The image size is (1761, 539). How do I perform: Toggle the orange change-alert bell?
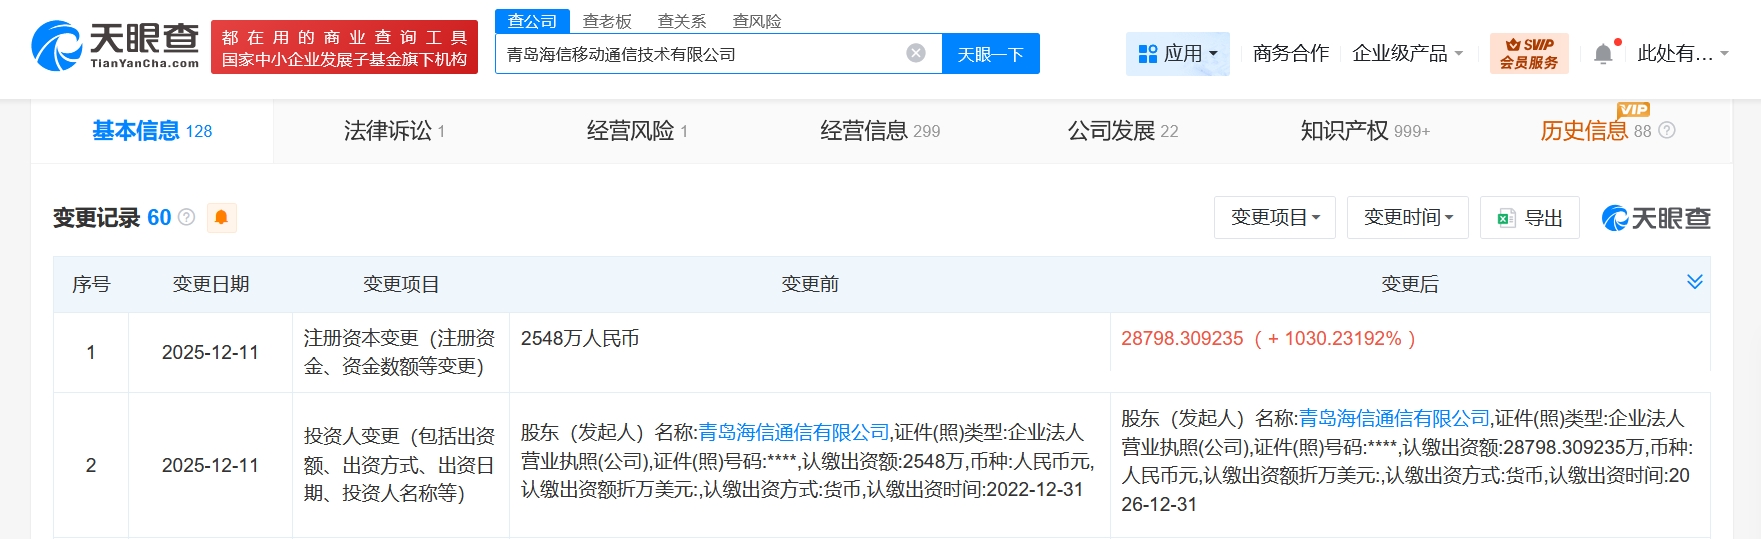pyautogui.click(x=221, y=217)
